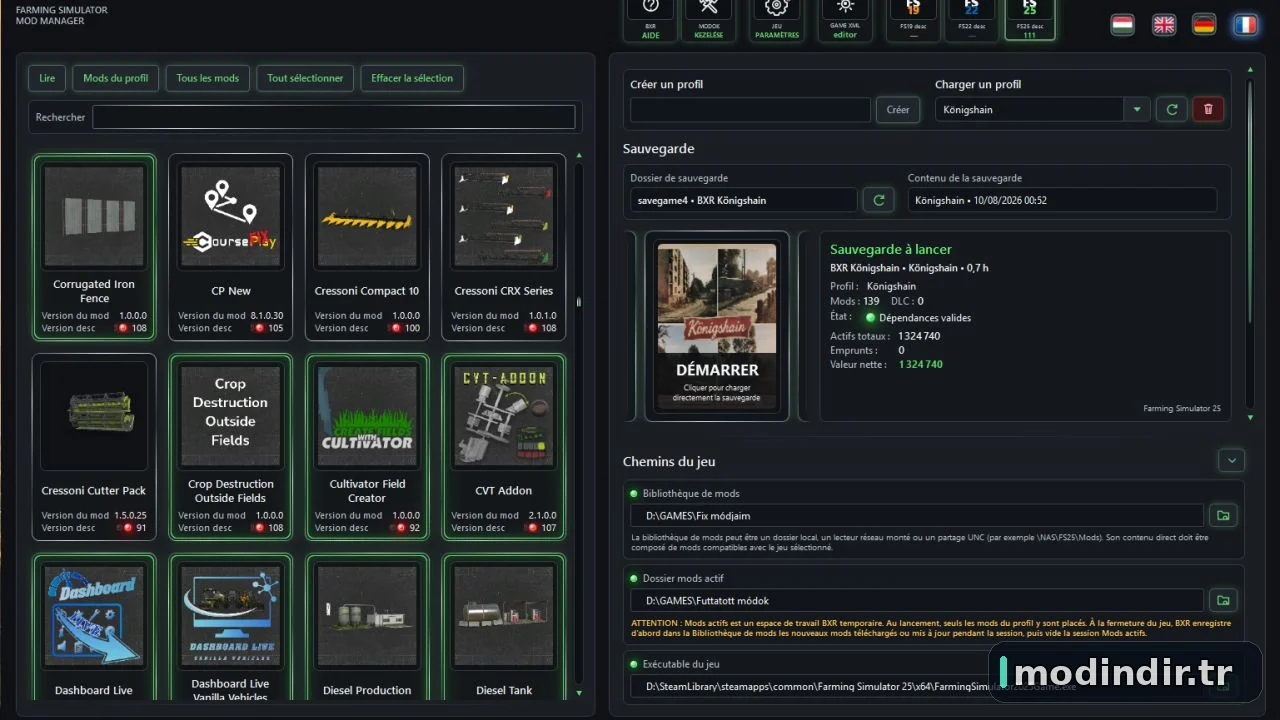Open the Jeu Paramètres gear button
Viewport: 1280px width, 720px height.
776,18
